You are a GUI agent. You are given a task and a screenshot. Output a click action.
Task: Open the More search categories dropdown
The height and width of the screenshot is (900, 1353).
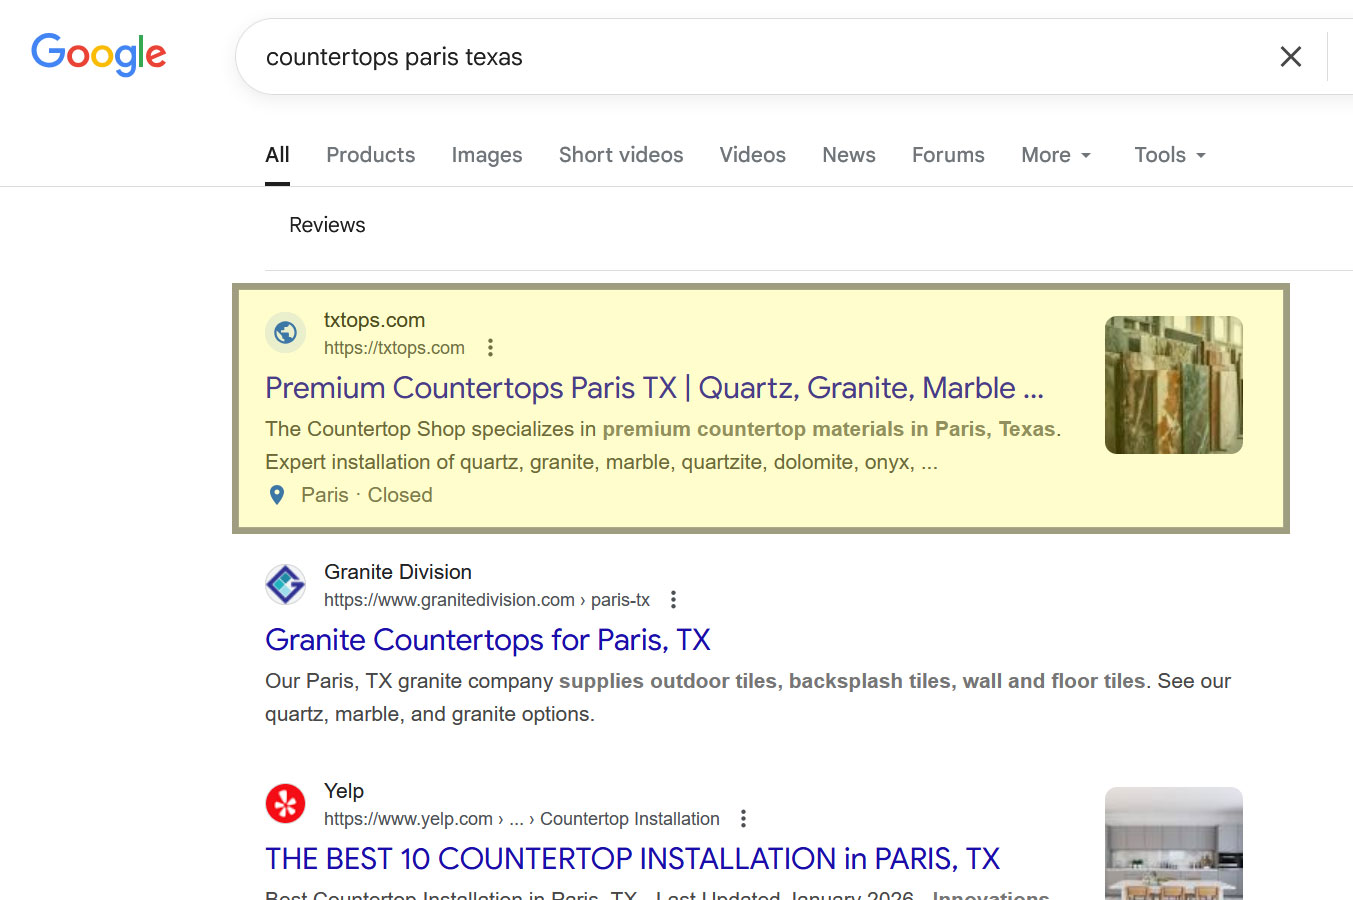(x=1055, y=155)
